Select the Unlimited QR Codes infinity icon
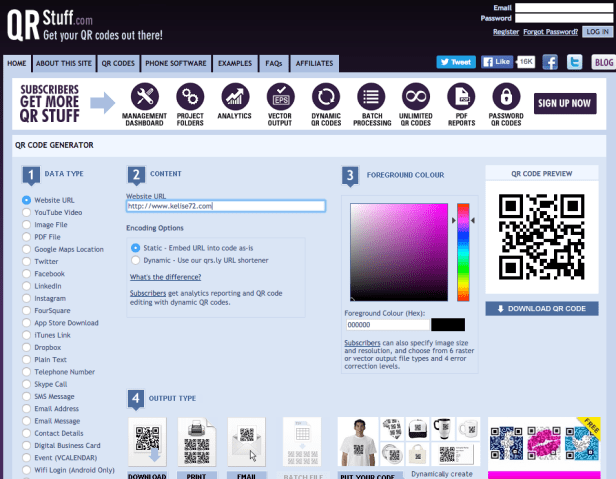The height and width of the screenshot is (479, 616). point(416,97)
